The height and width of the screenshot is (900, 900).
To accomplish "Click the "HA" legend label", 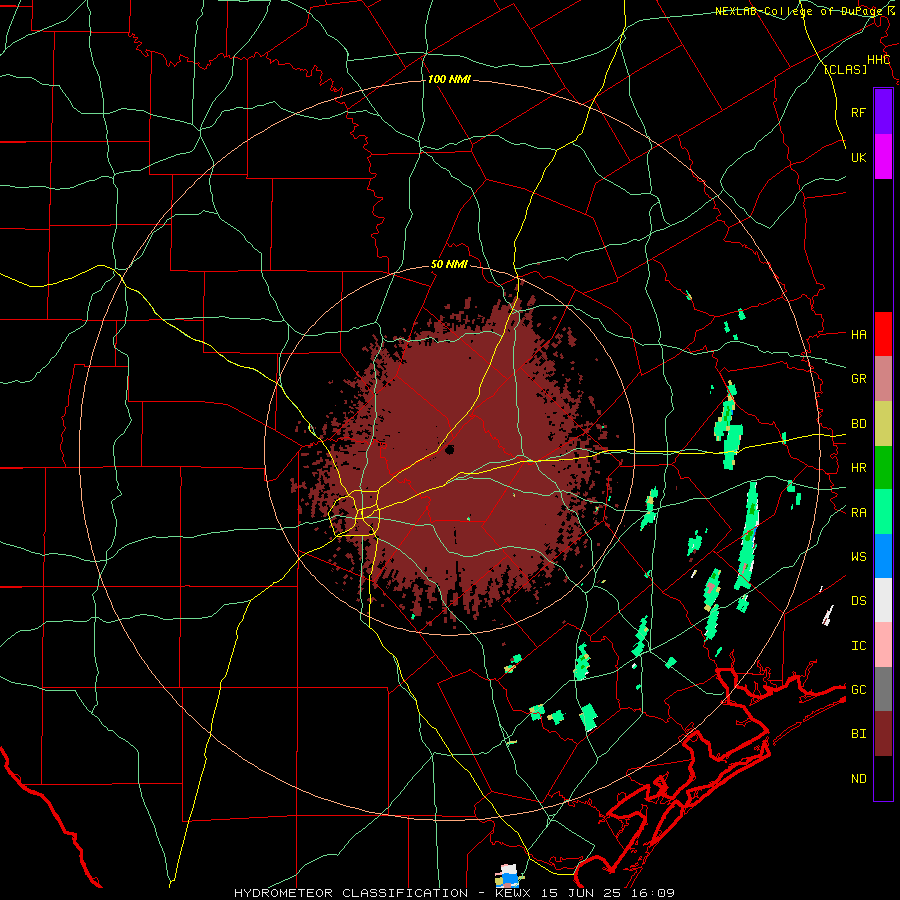I will click(x=858, y=335).
